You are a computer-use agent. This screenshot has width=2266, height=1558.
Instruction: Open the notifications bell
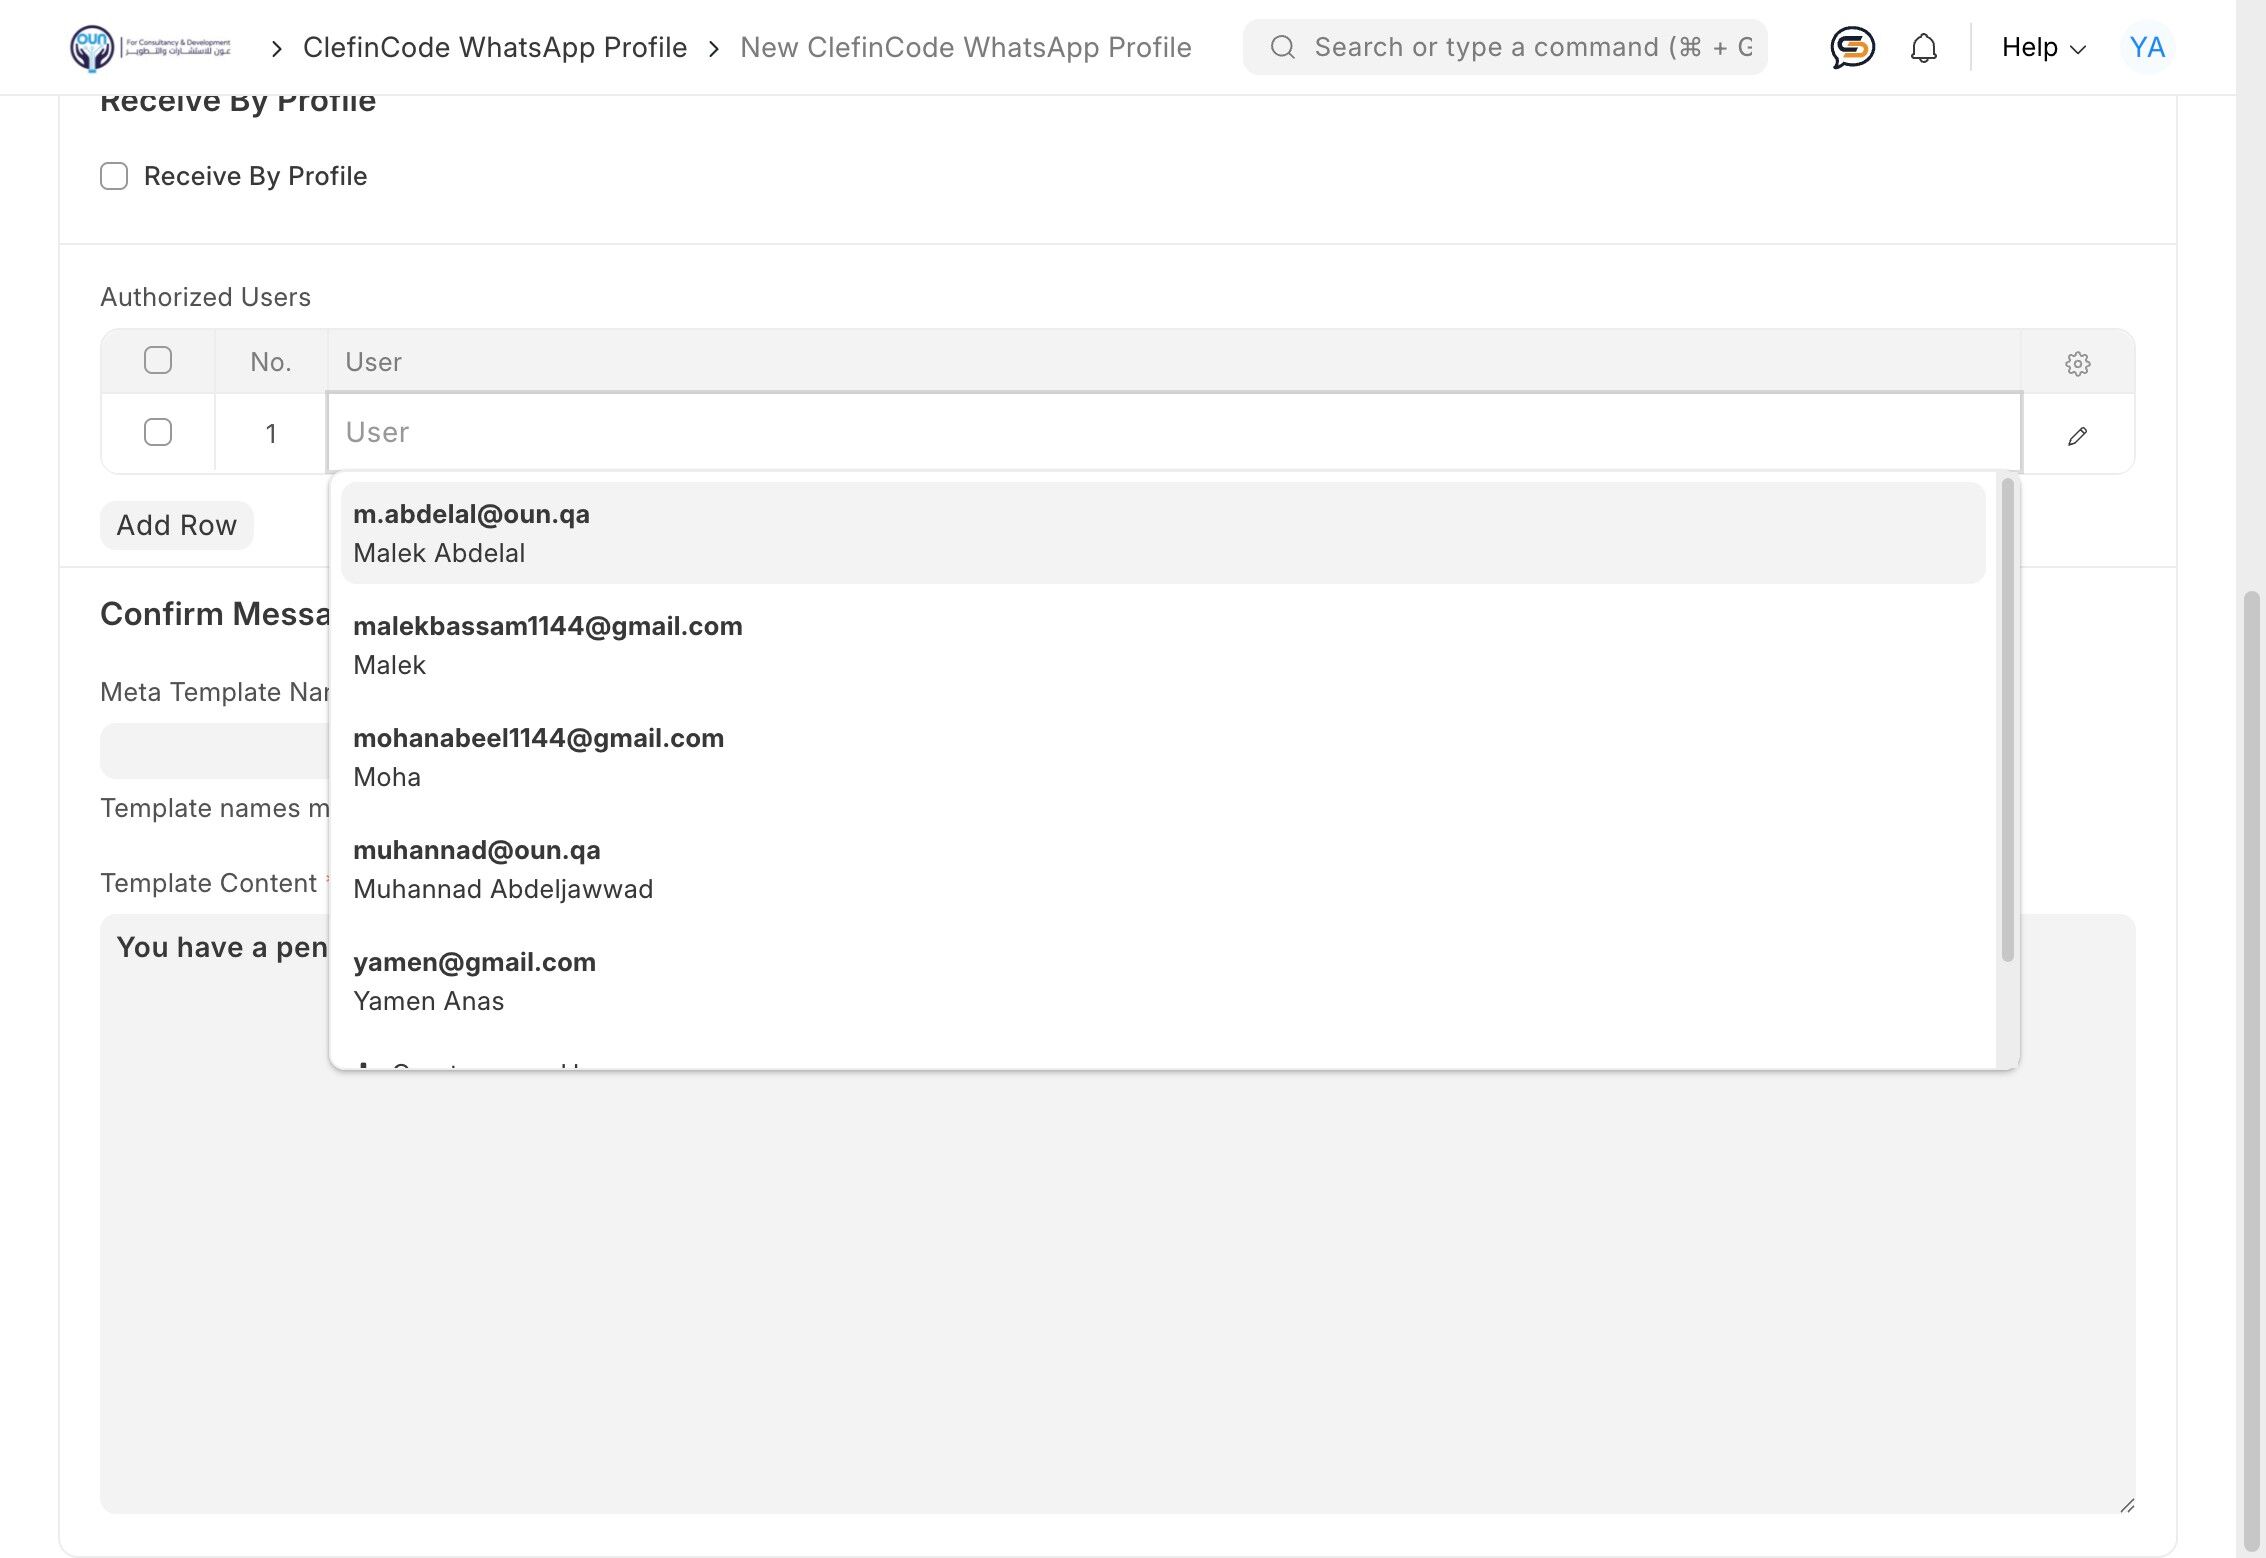(x=1923, y=47)
